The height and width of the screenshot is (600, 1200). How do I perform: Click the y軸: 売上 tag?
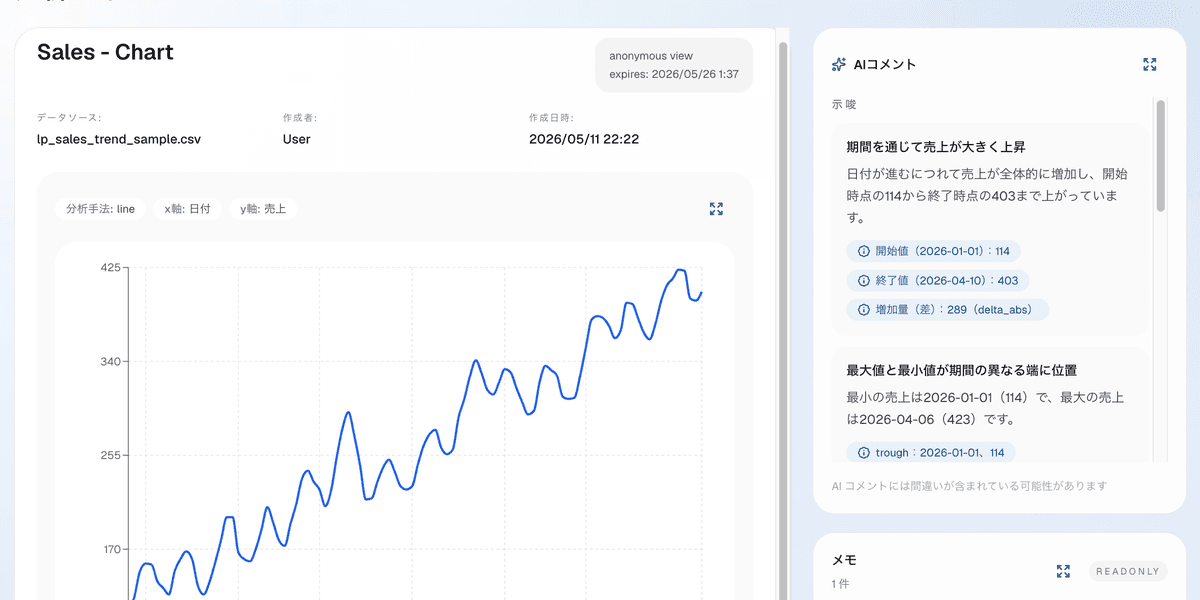[x=263, y=209]
